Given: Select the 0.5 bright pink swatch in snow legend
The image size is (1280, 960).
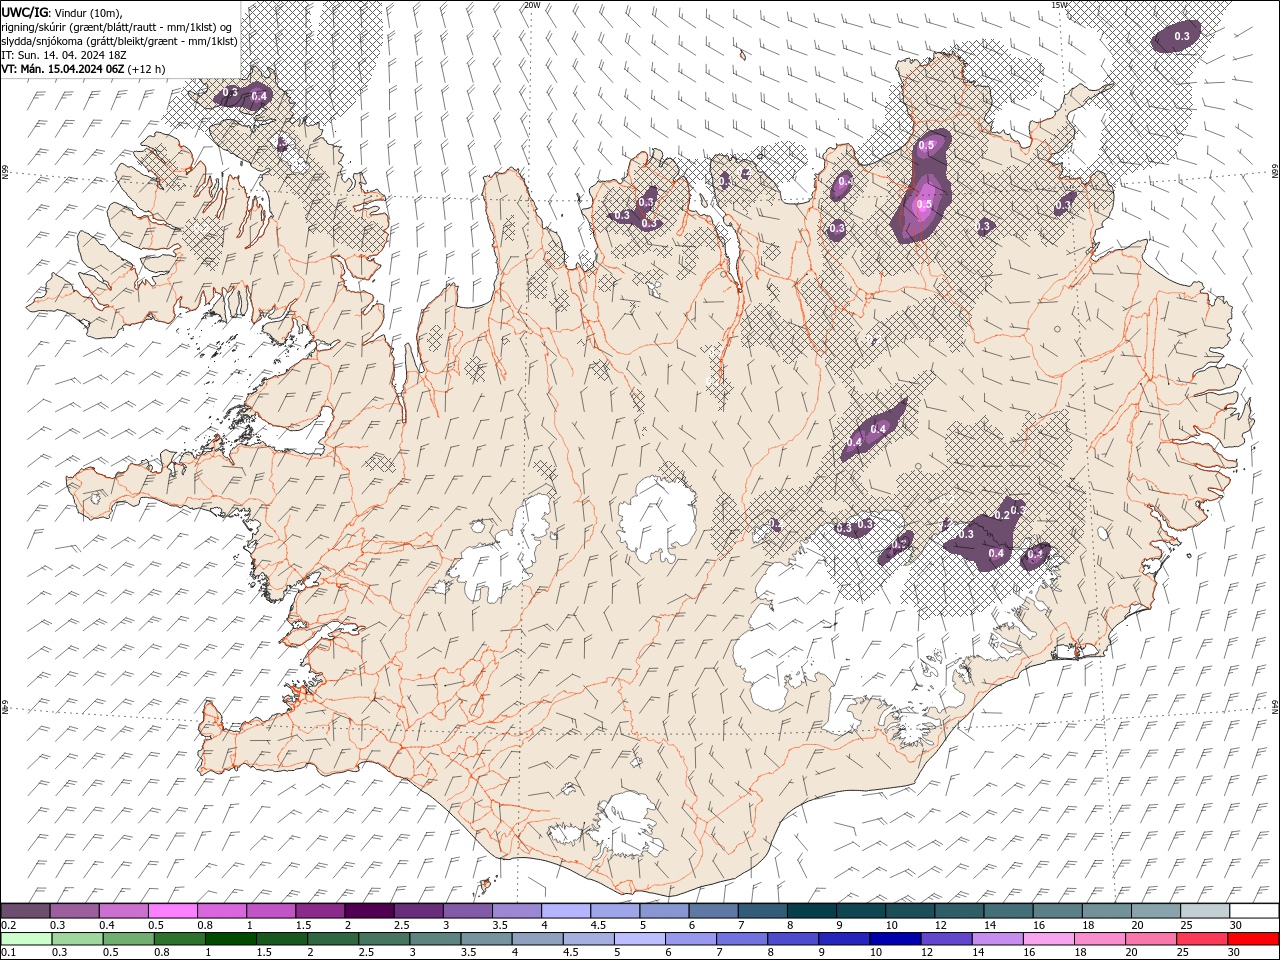Looking at the screenshot, I should (x=173, y=911).
